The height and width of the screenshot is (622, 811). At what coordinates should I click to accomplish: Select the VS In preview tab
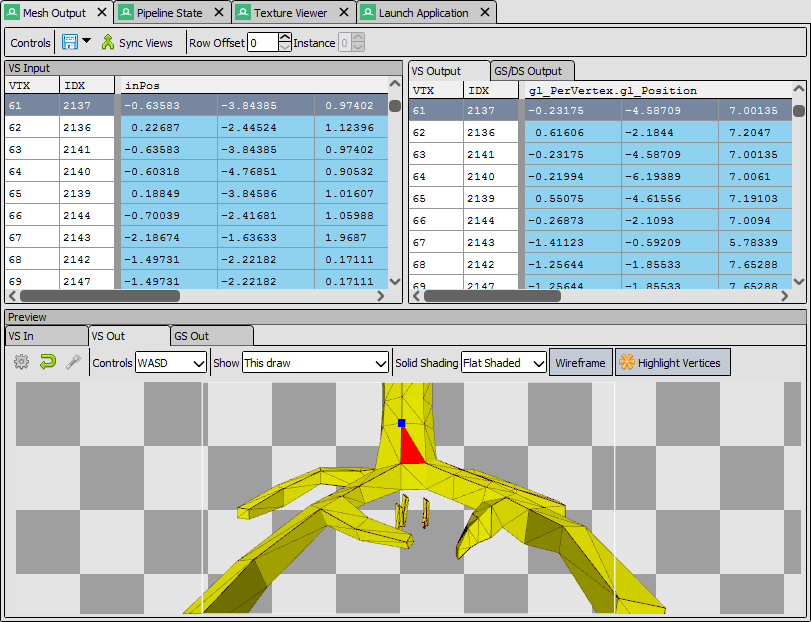(x=47, y=336)
